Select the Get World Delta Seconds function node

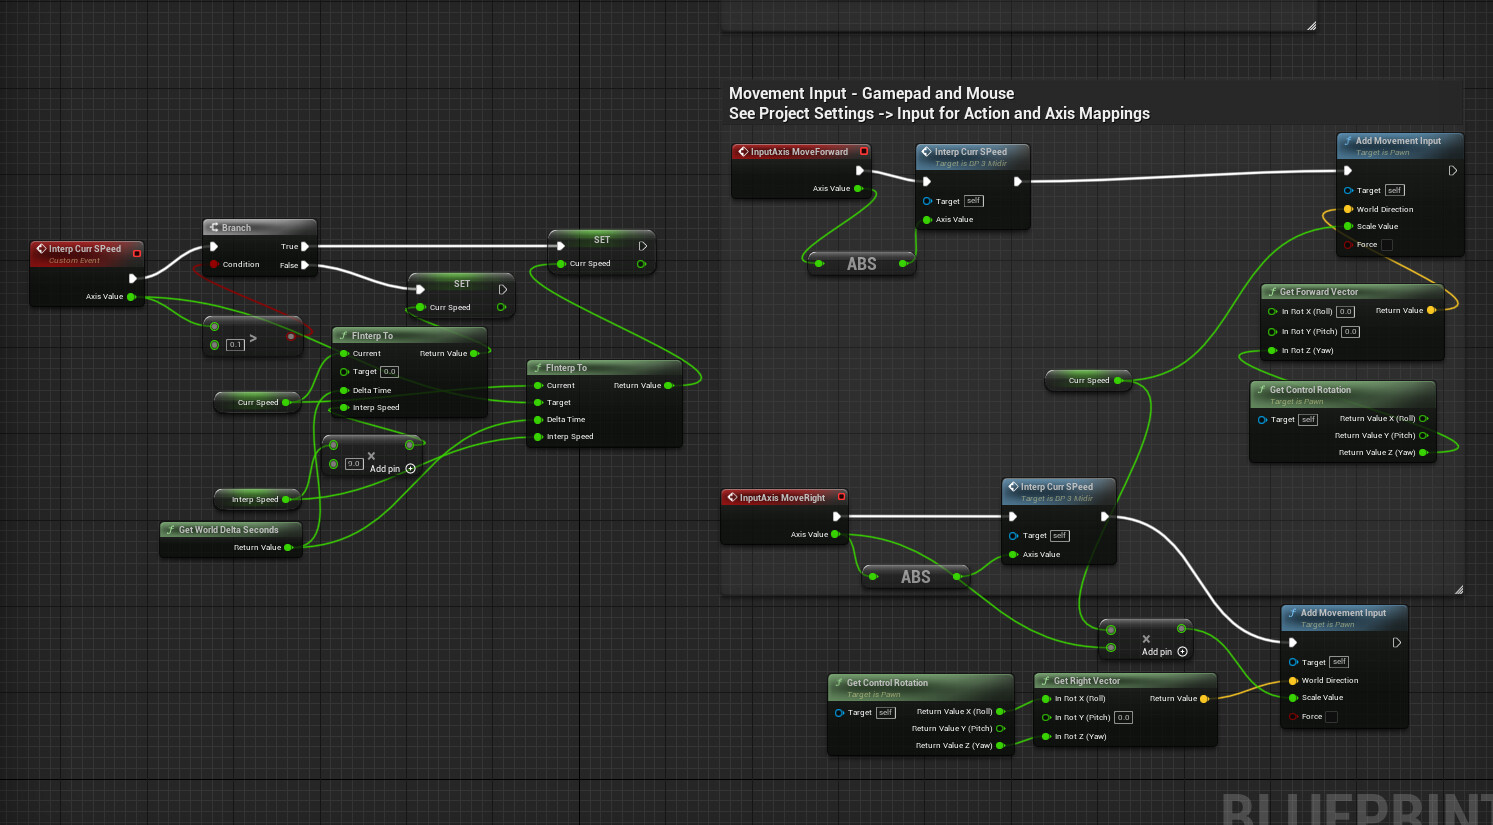[230, 530]
